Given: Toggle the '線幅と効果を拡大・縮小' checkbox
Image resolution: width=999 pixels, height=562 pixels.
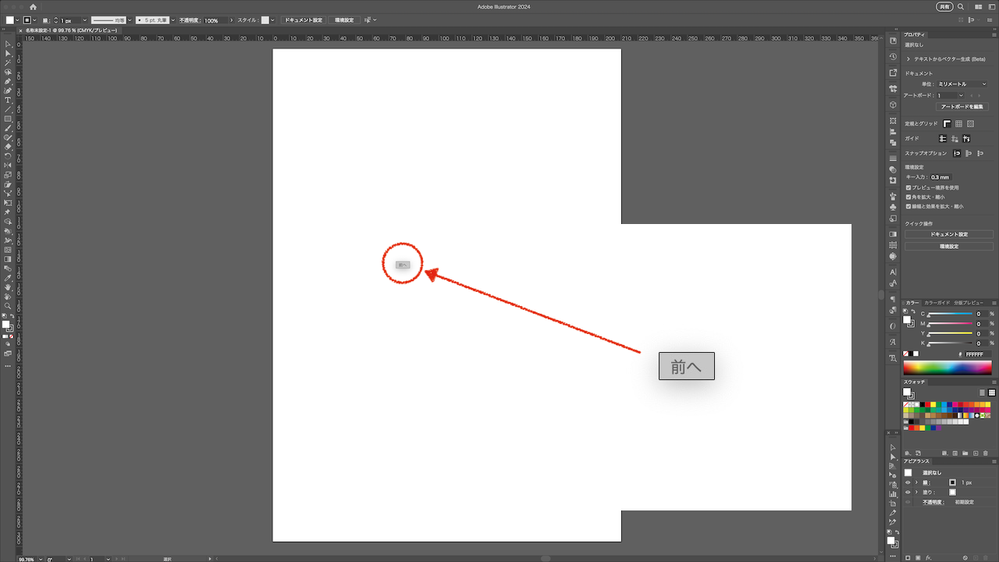Looking at the screenshot, I should [909, 206].
